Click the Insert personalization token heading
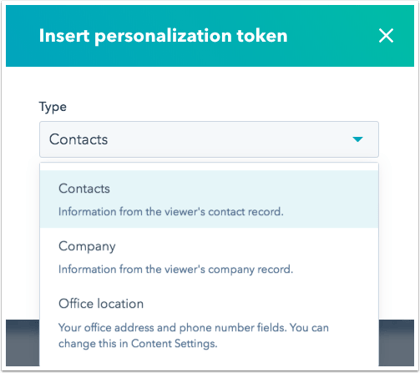The width and height of the screenshot is (420, 373). tap(163, 36)
